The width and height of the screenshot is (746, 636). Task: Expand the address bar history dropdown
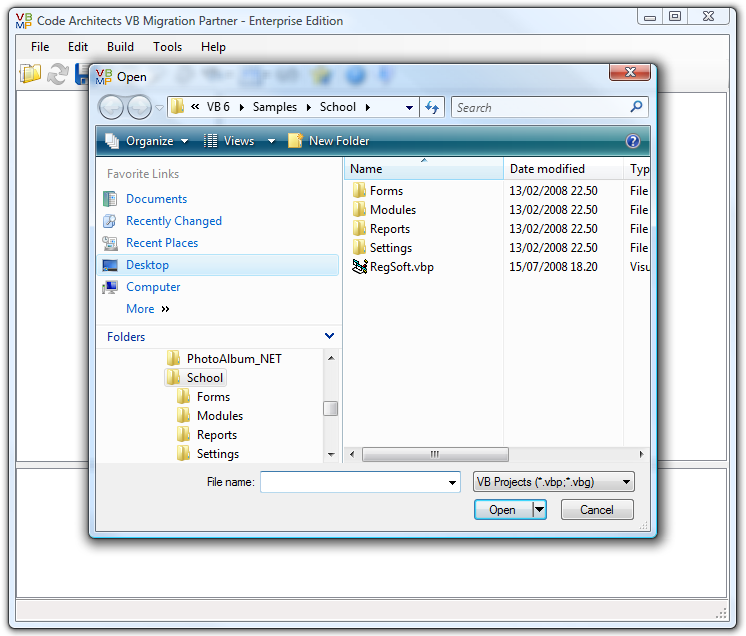coord(409,108)
